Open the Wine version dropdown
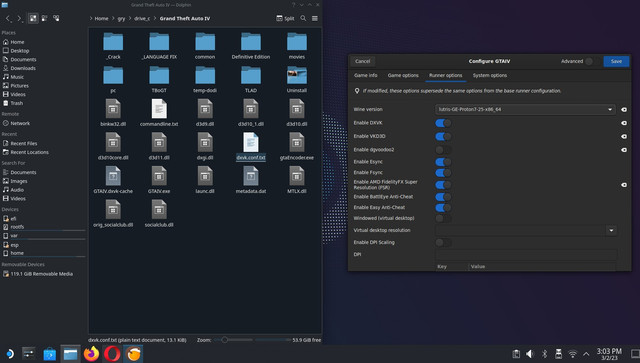The height and width of the screenshot is (363, 640). [525, 109]
